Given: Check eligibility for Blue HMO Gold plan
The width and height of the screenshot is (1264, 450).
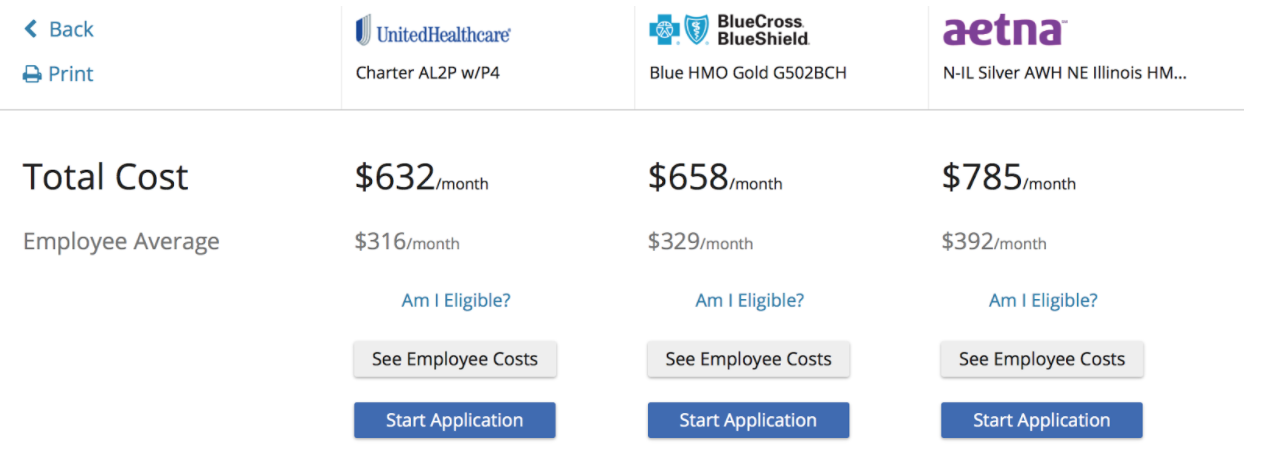Looking at the screenshot, I should (749, 300).
